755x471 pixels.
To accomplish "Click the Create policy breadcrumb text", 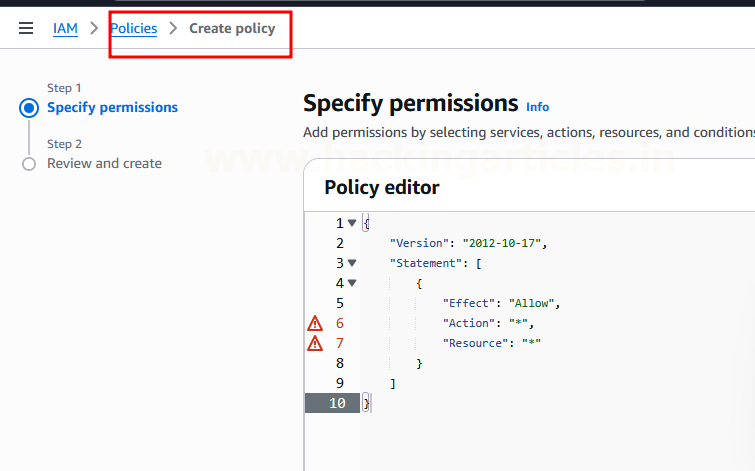I will coord(232,28).
